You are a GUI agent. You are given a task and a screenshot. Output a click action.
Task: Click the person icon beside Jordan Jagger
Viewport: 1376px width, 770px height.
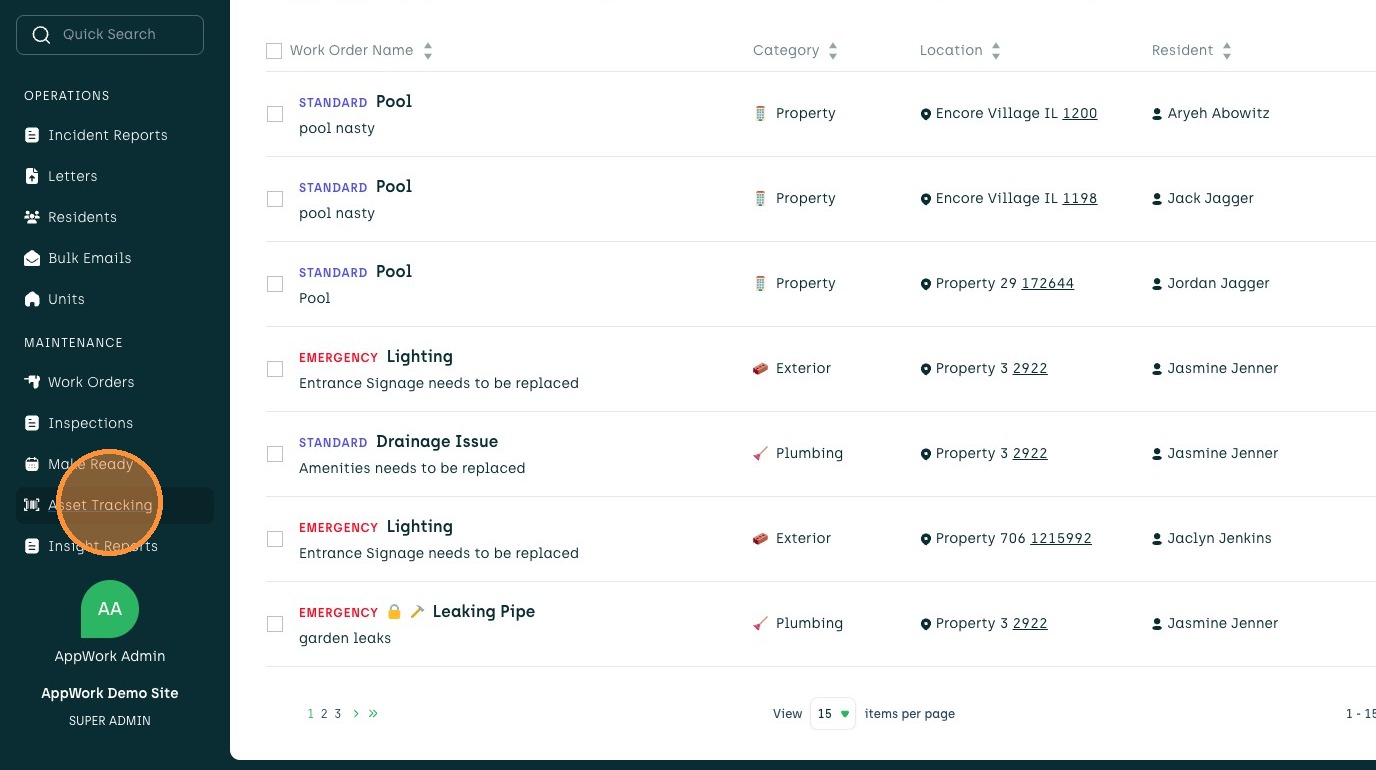click(x=1158, y=284)
